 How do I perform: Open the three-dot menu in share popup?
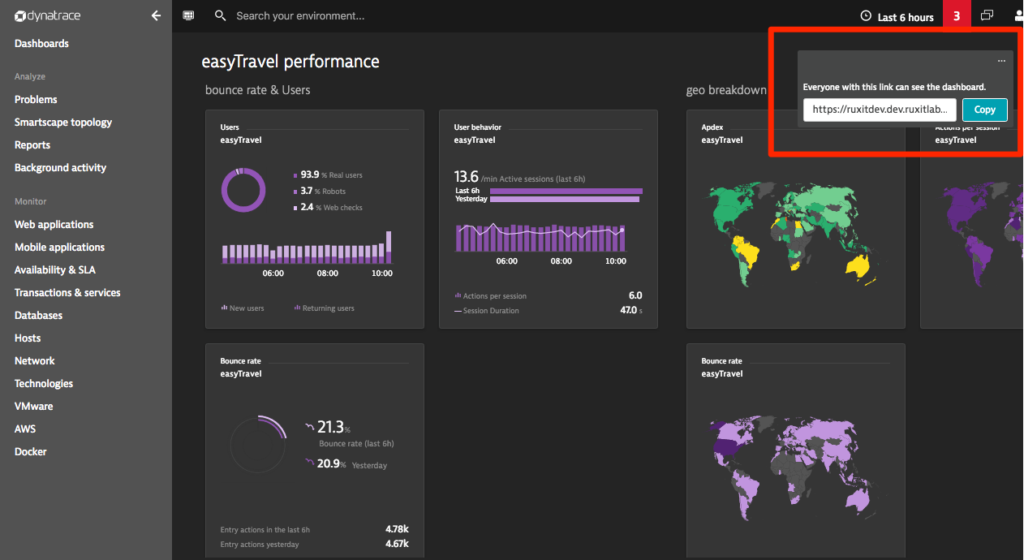coord(1001,61)
